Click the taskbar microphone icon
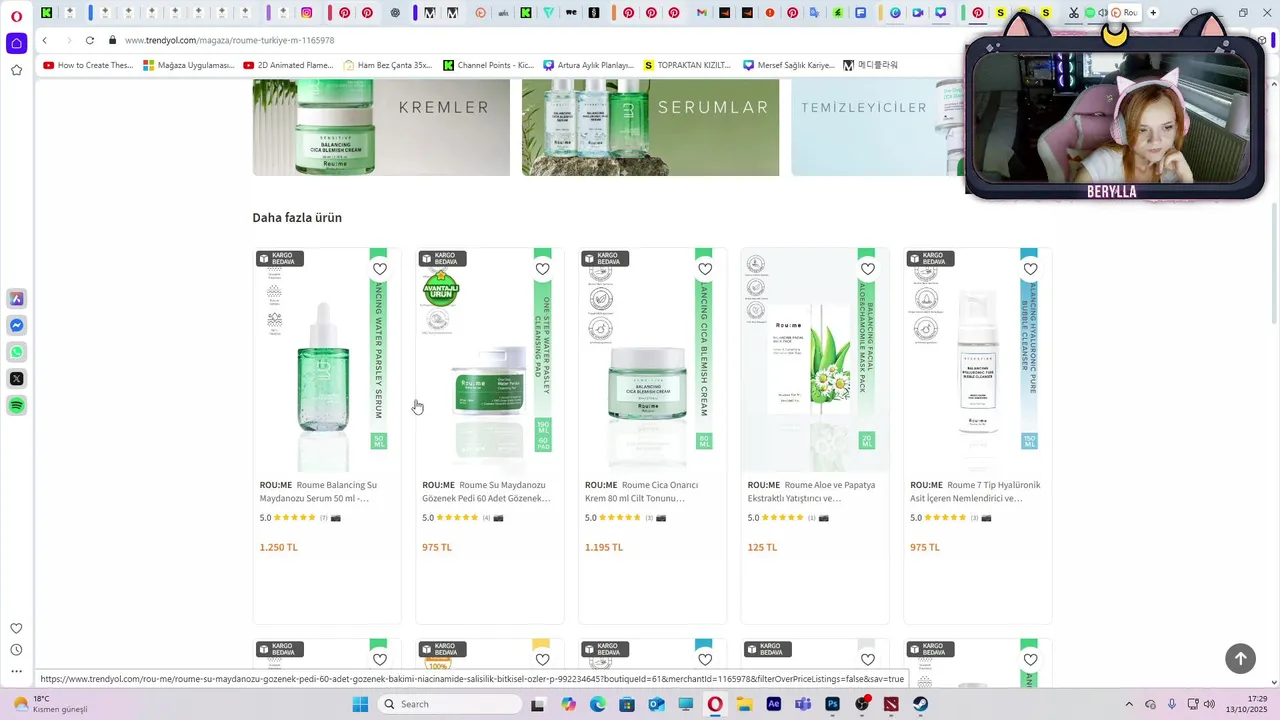Screen dimensions: 1280x720 coord(1172,704)
